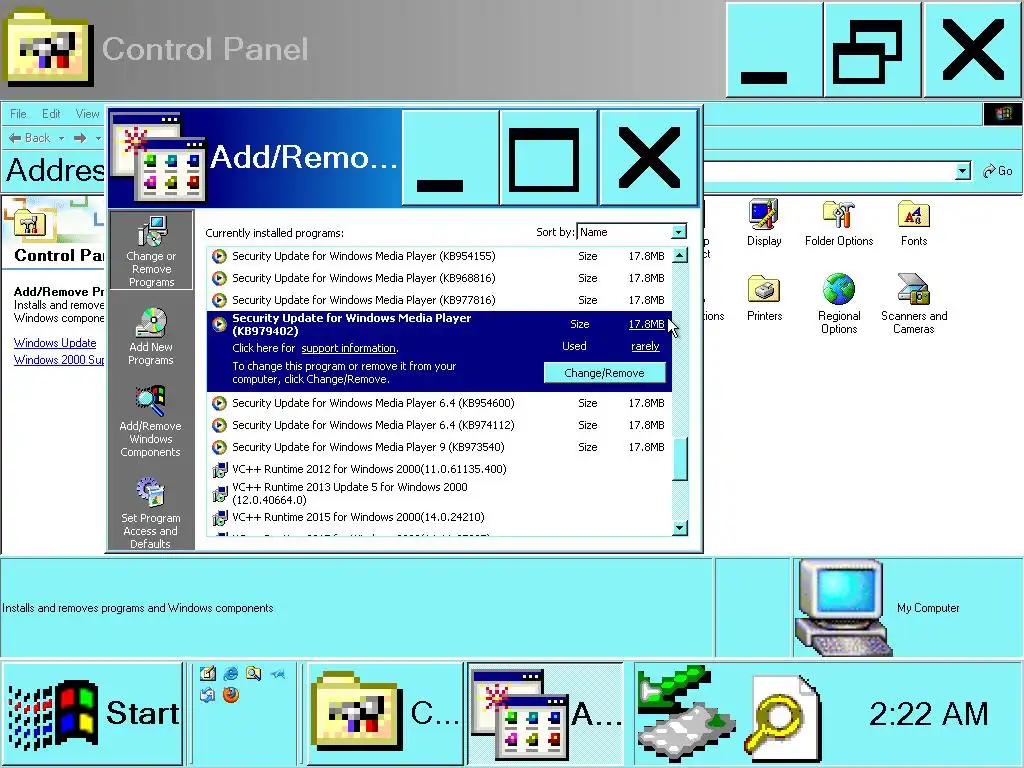Open Back button history dropdown arrow
The image size is (1024, 768).
[x=61, y=138]
